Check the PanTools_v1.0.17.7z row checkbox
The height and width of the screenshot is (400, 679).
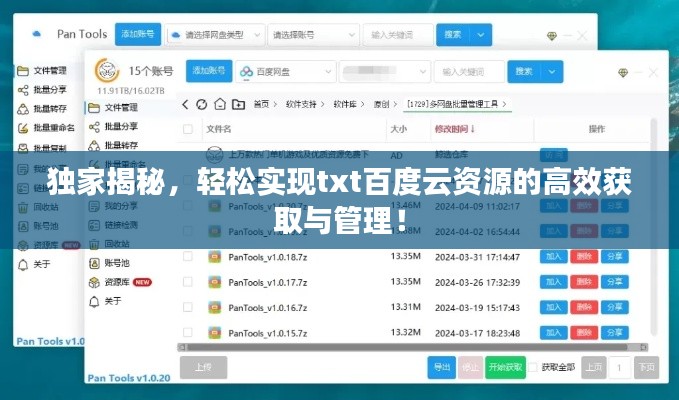(x=188, y=282)
